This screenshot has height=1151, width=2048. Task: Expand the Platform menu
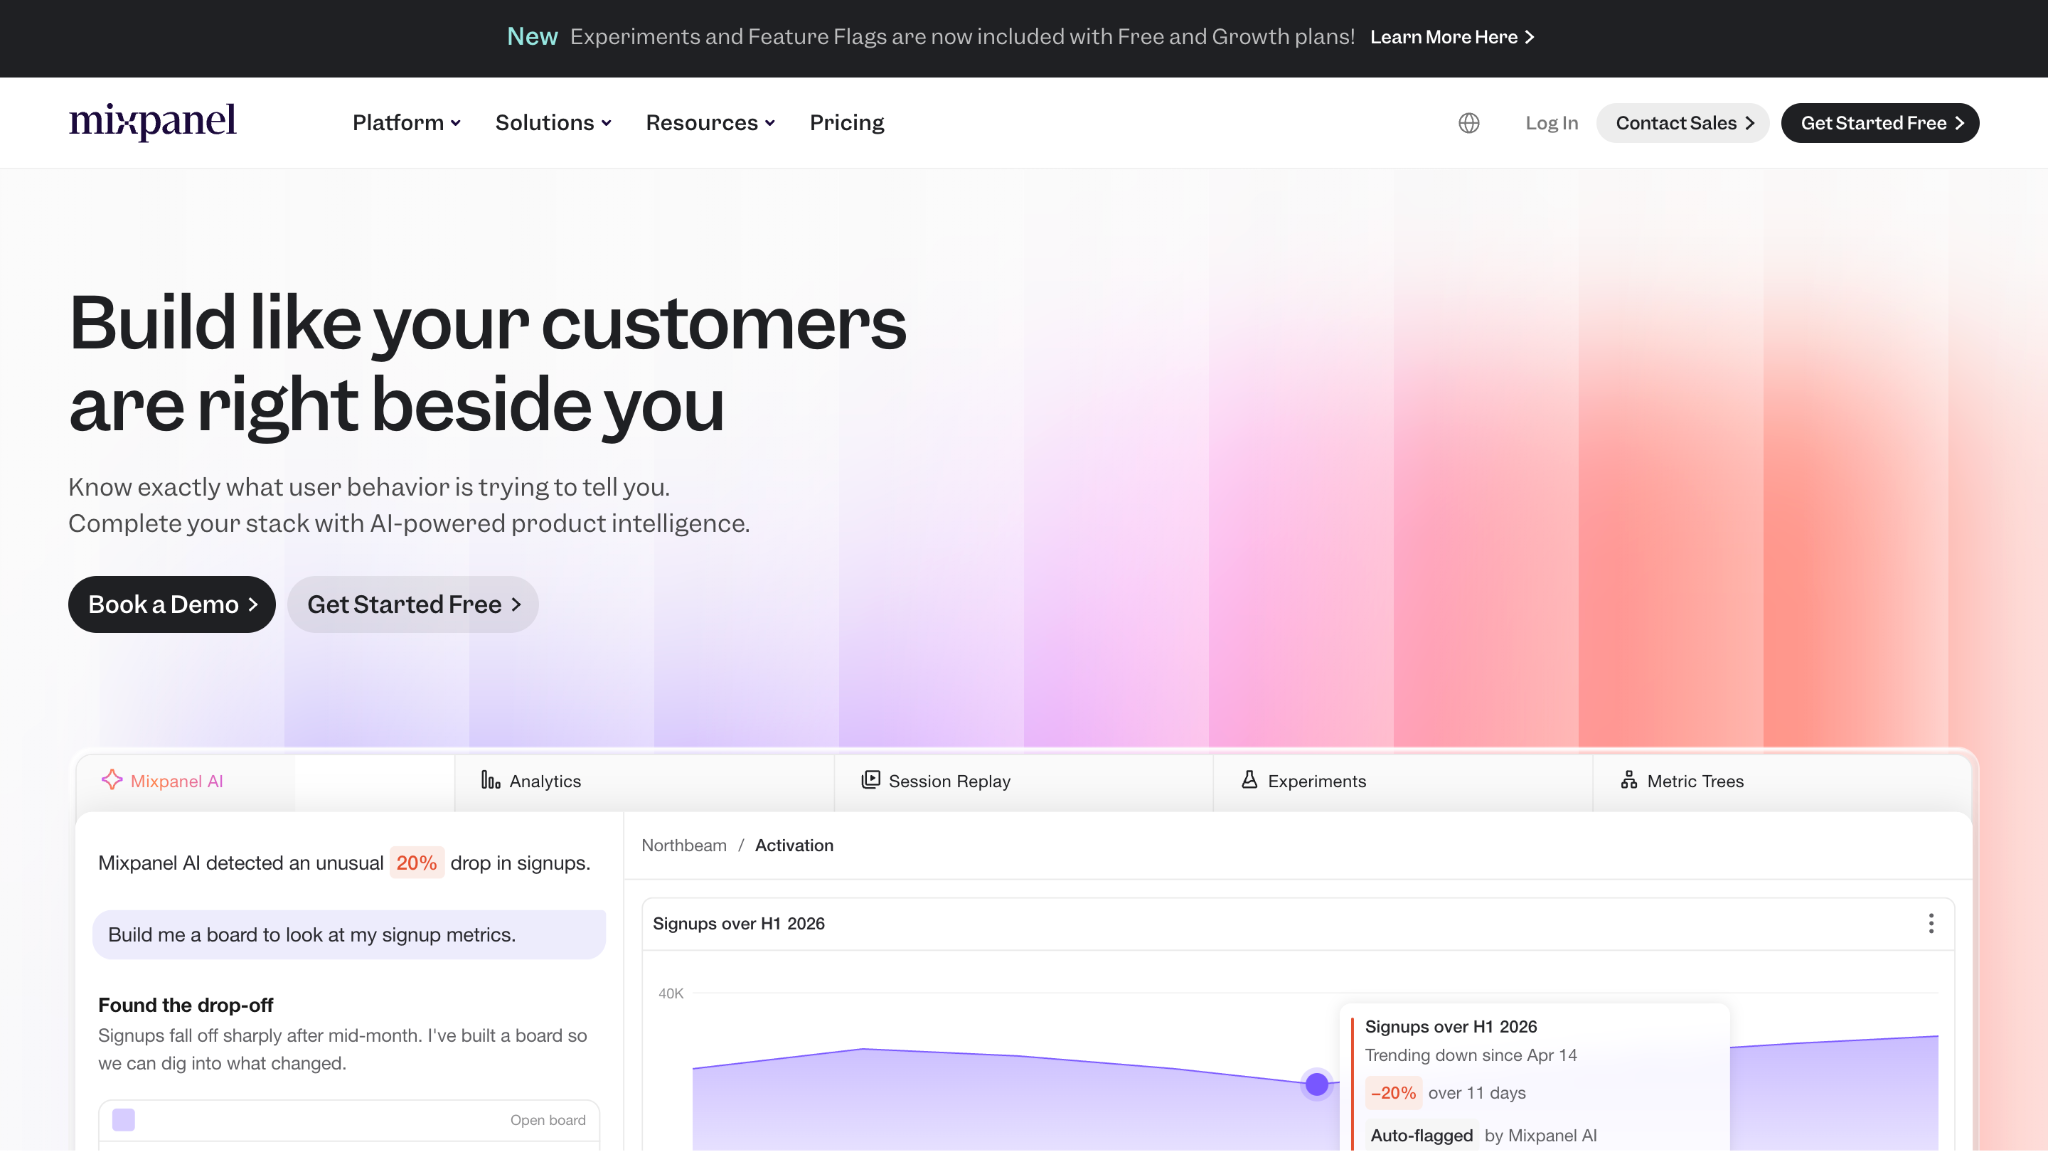pos(406,123)
